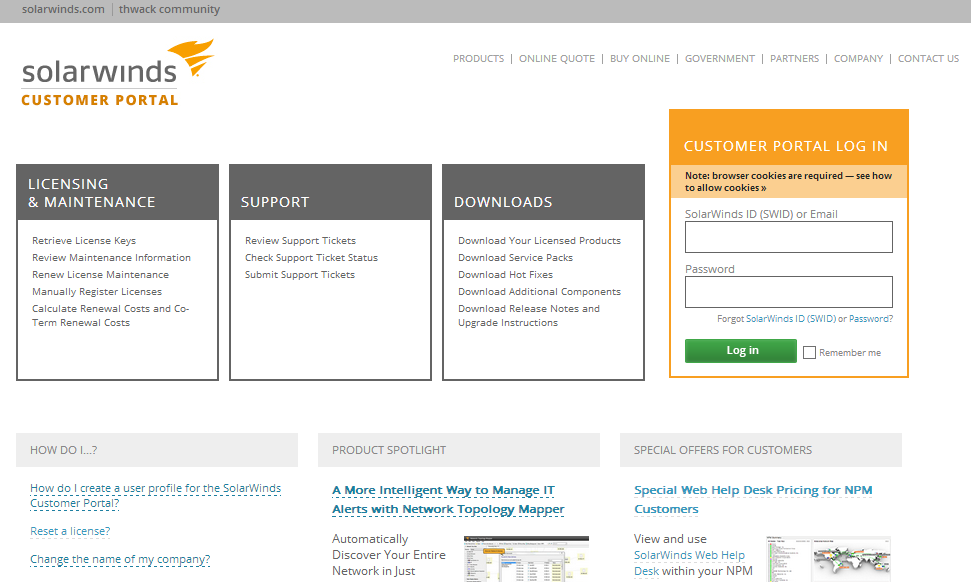Screen dimensions: 971x582
Task: Open see how to allow cookies note
Action: 788,181
